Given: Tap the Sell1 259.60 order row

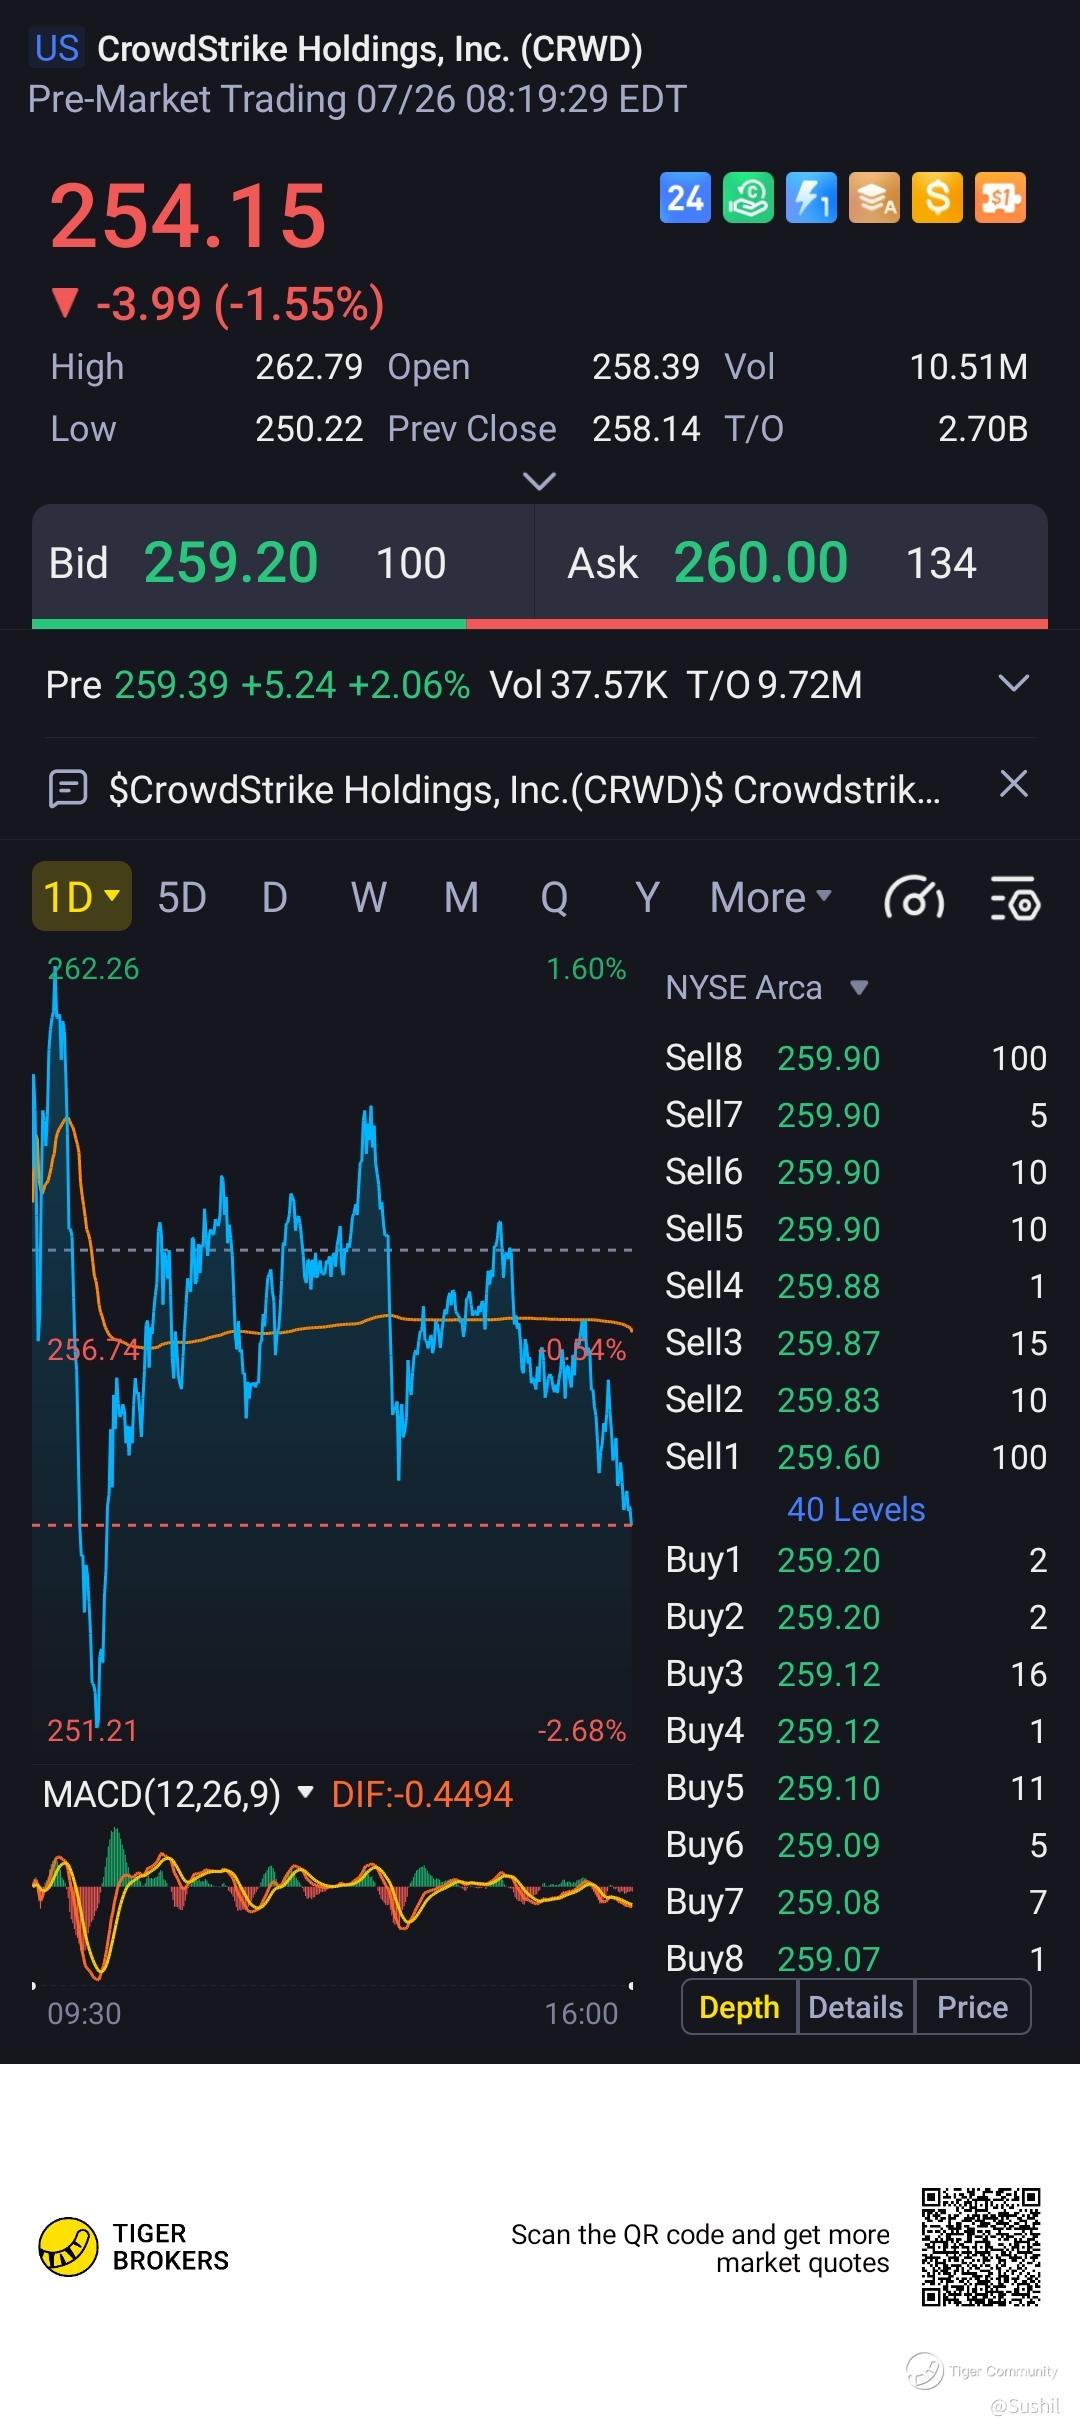Looking at the screenshot, I should [x=856, y=1457].
